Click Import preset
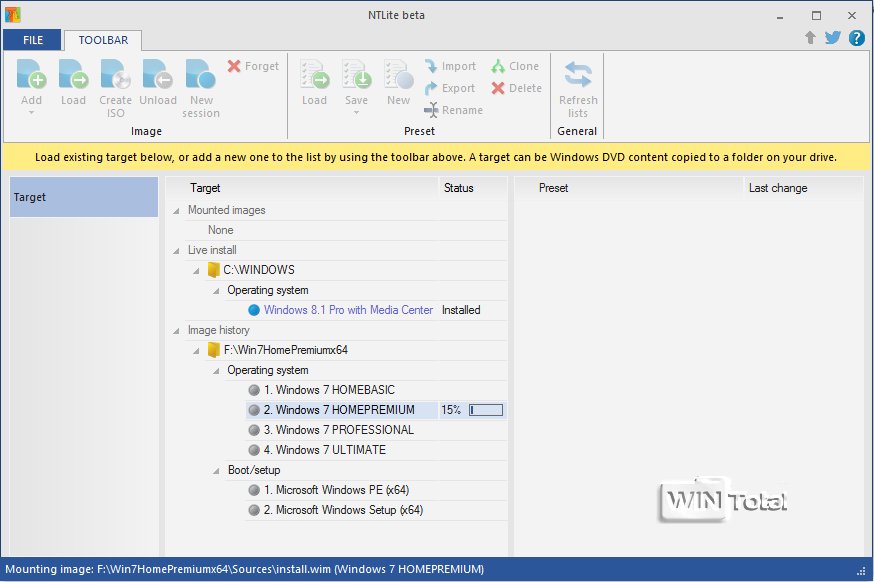This screenshot has width=874, height=582. (x=450, y=66)
